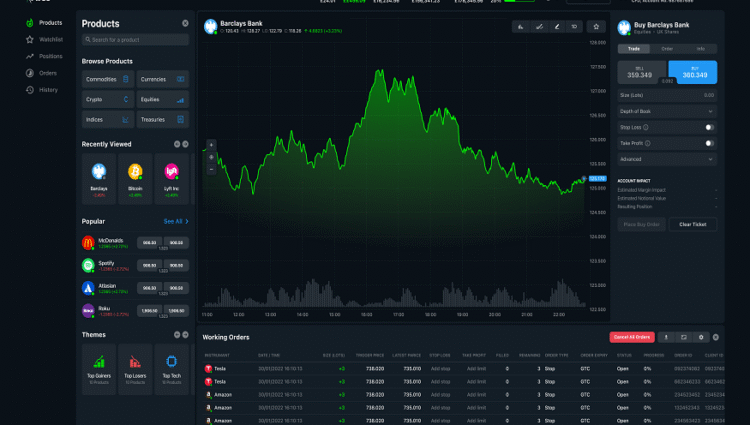Open the Stop Loss info icon
The height and width of the screenshot is (425, 750).
click(646, 127)
